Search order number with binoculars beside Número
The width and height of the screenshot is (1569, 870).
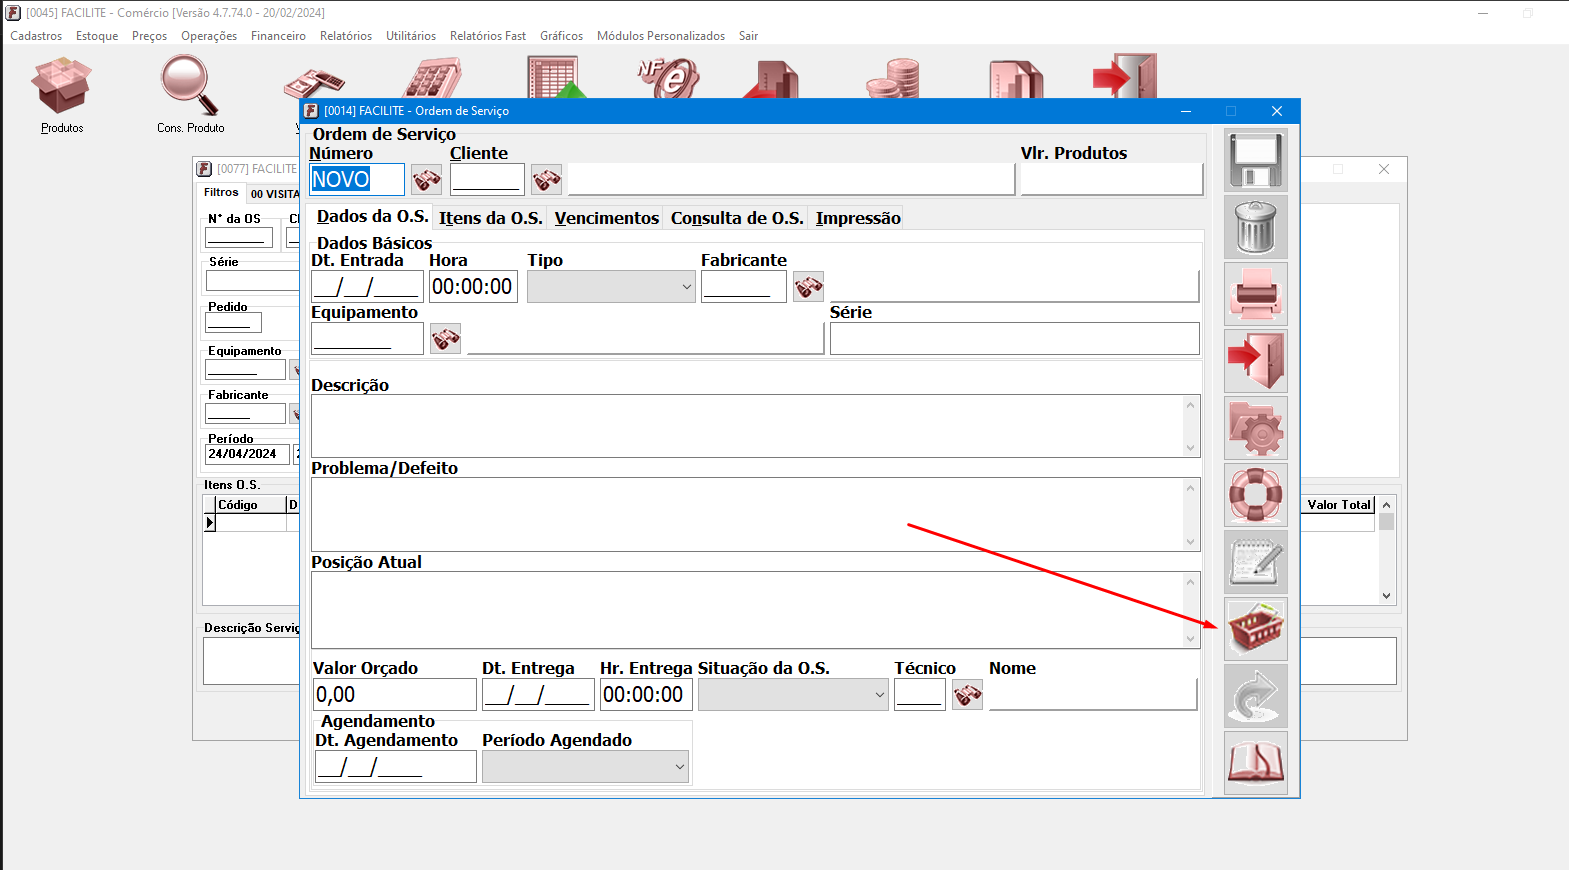[427, 180]
